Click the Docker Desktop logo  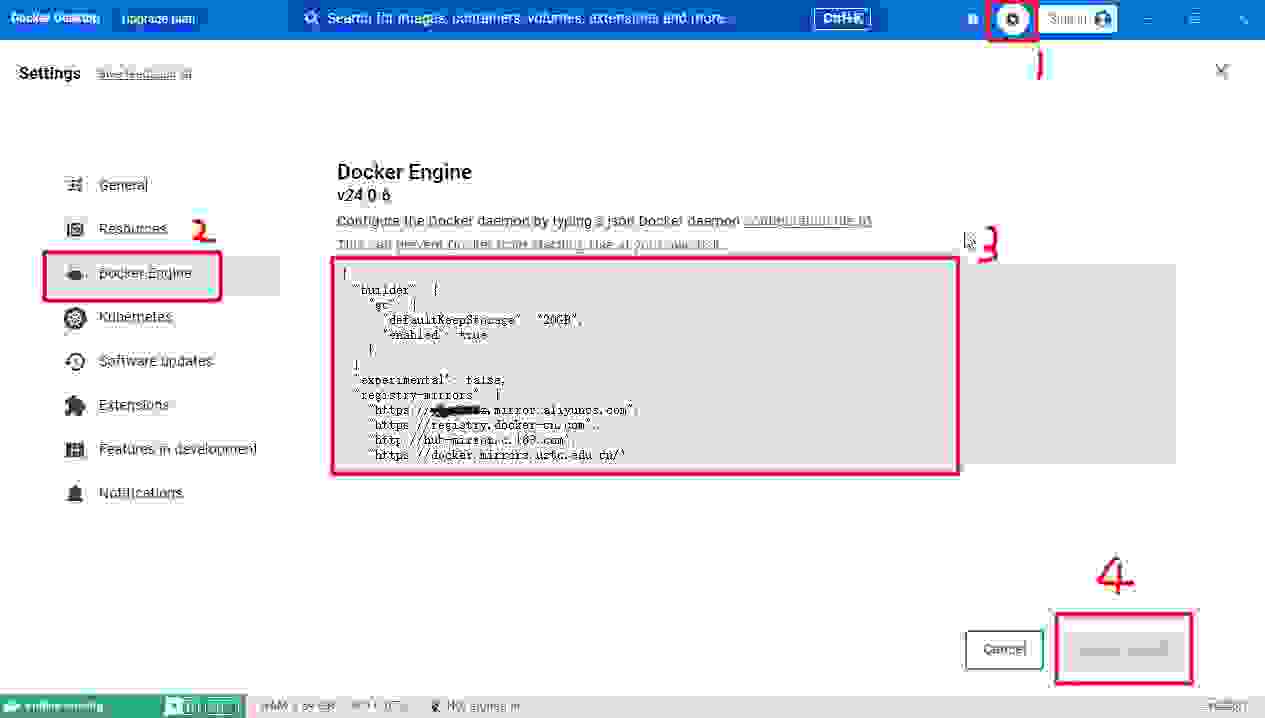pyautogui.click(x=54, y=19)
